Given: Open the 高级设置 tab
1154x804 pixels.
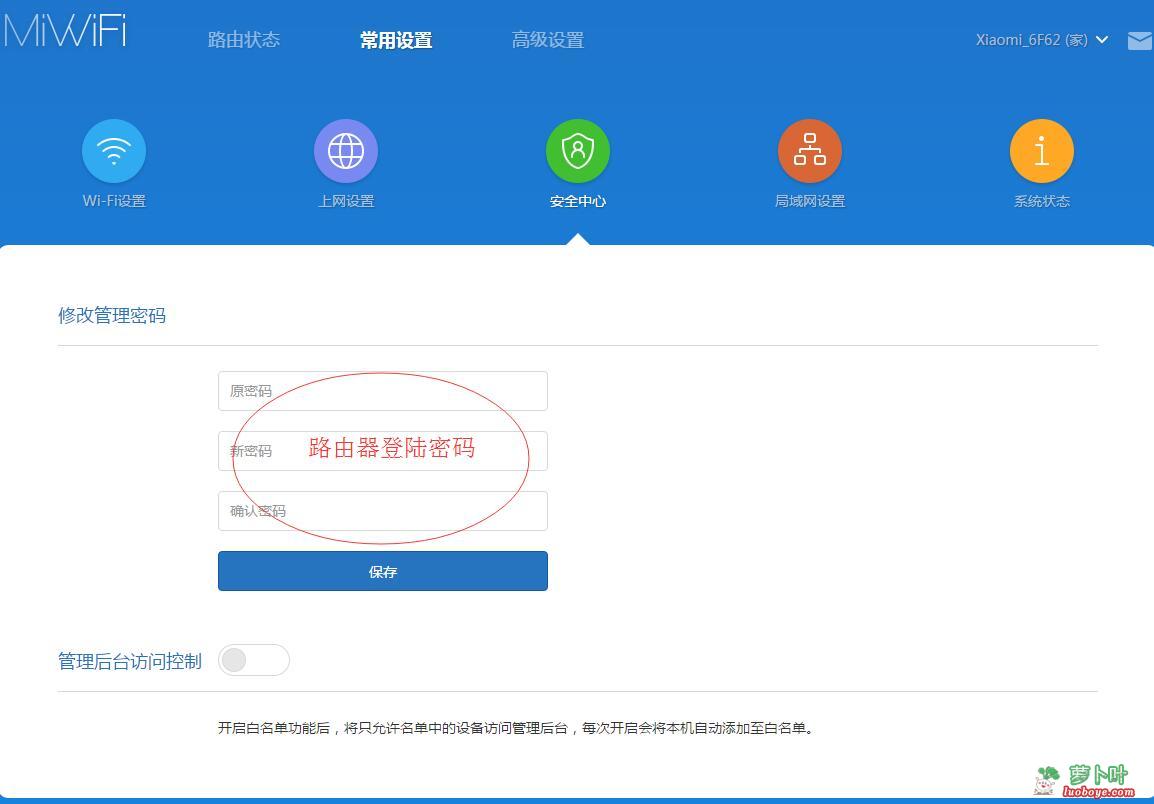Looking at the screenshot, I should 547,40.
